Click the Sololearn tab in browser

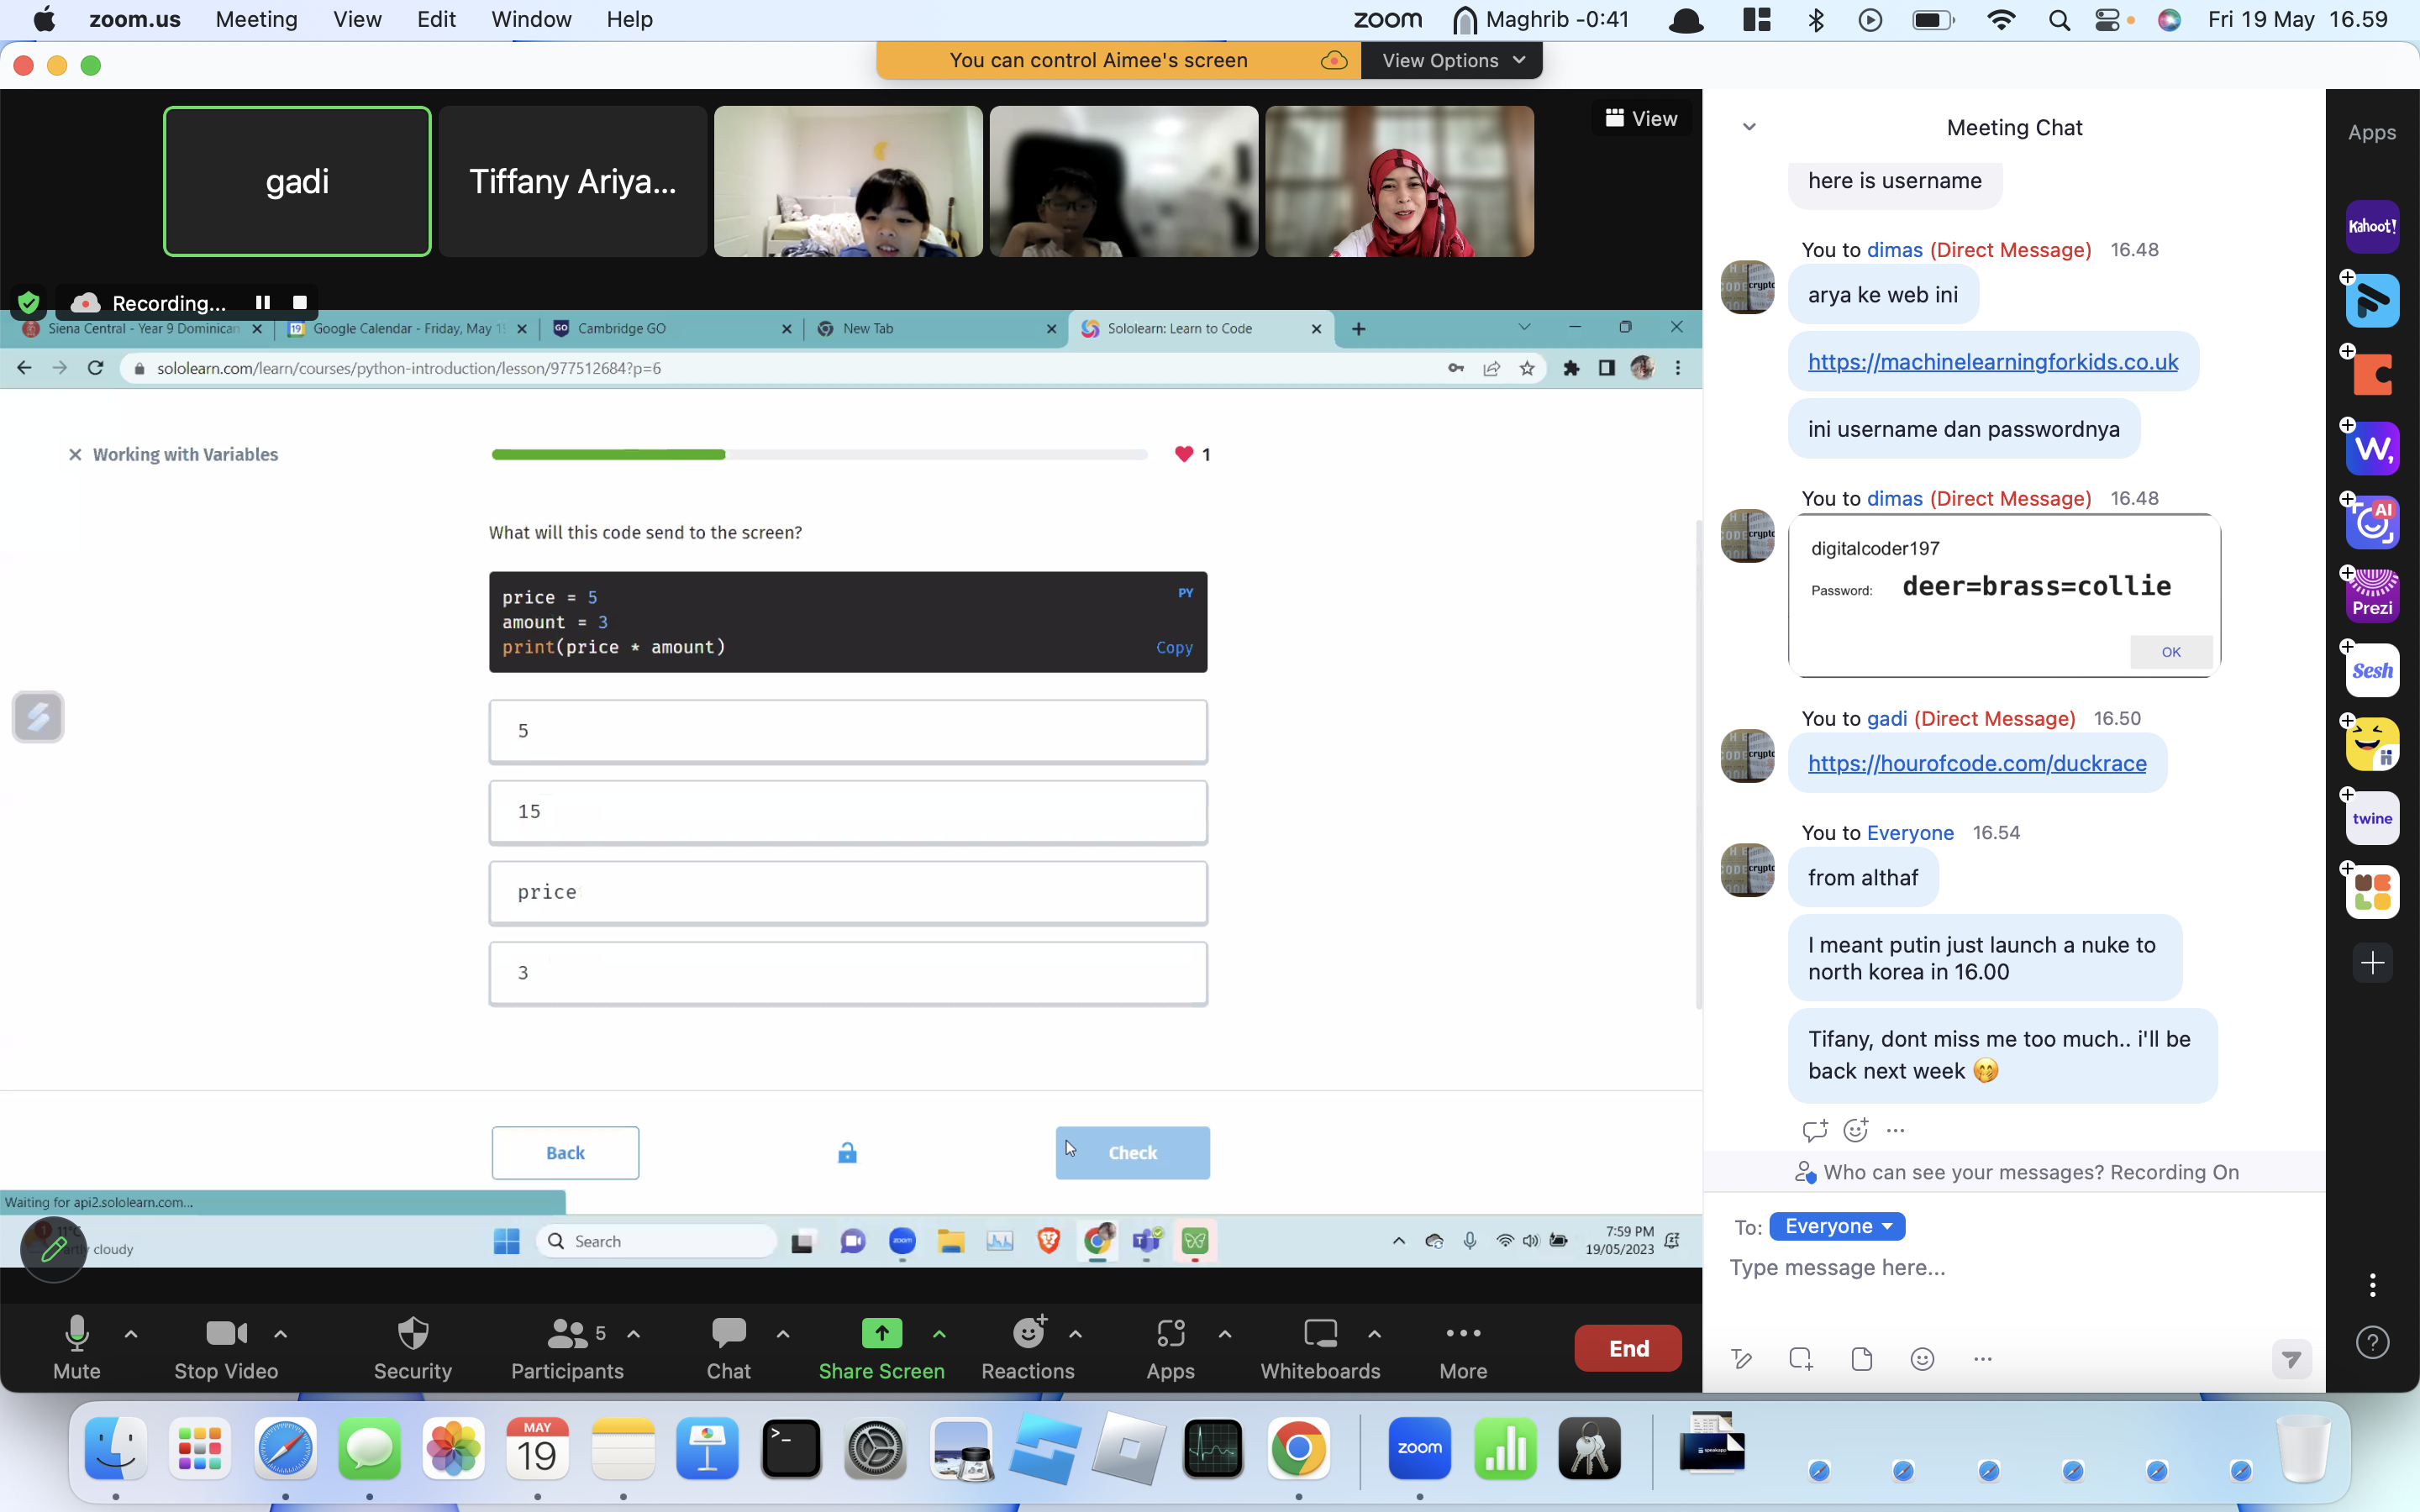point(1201,329)
